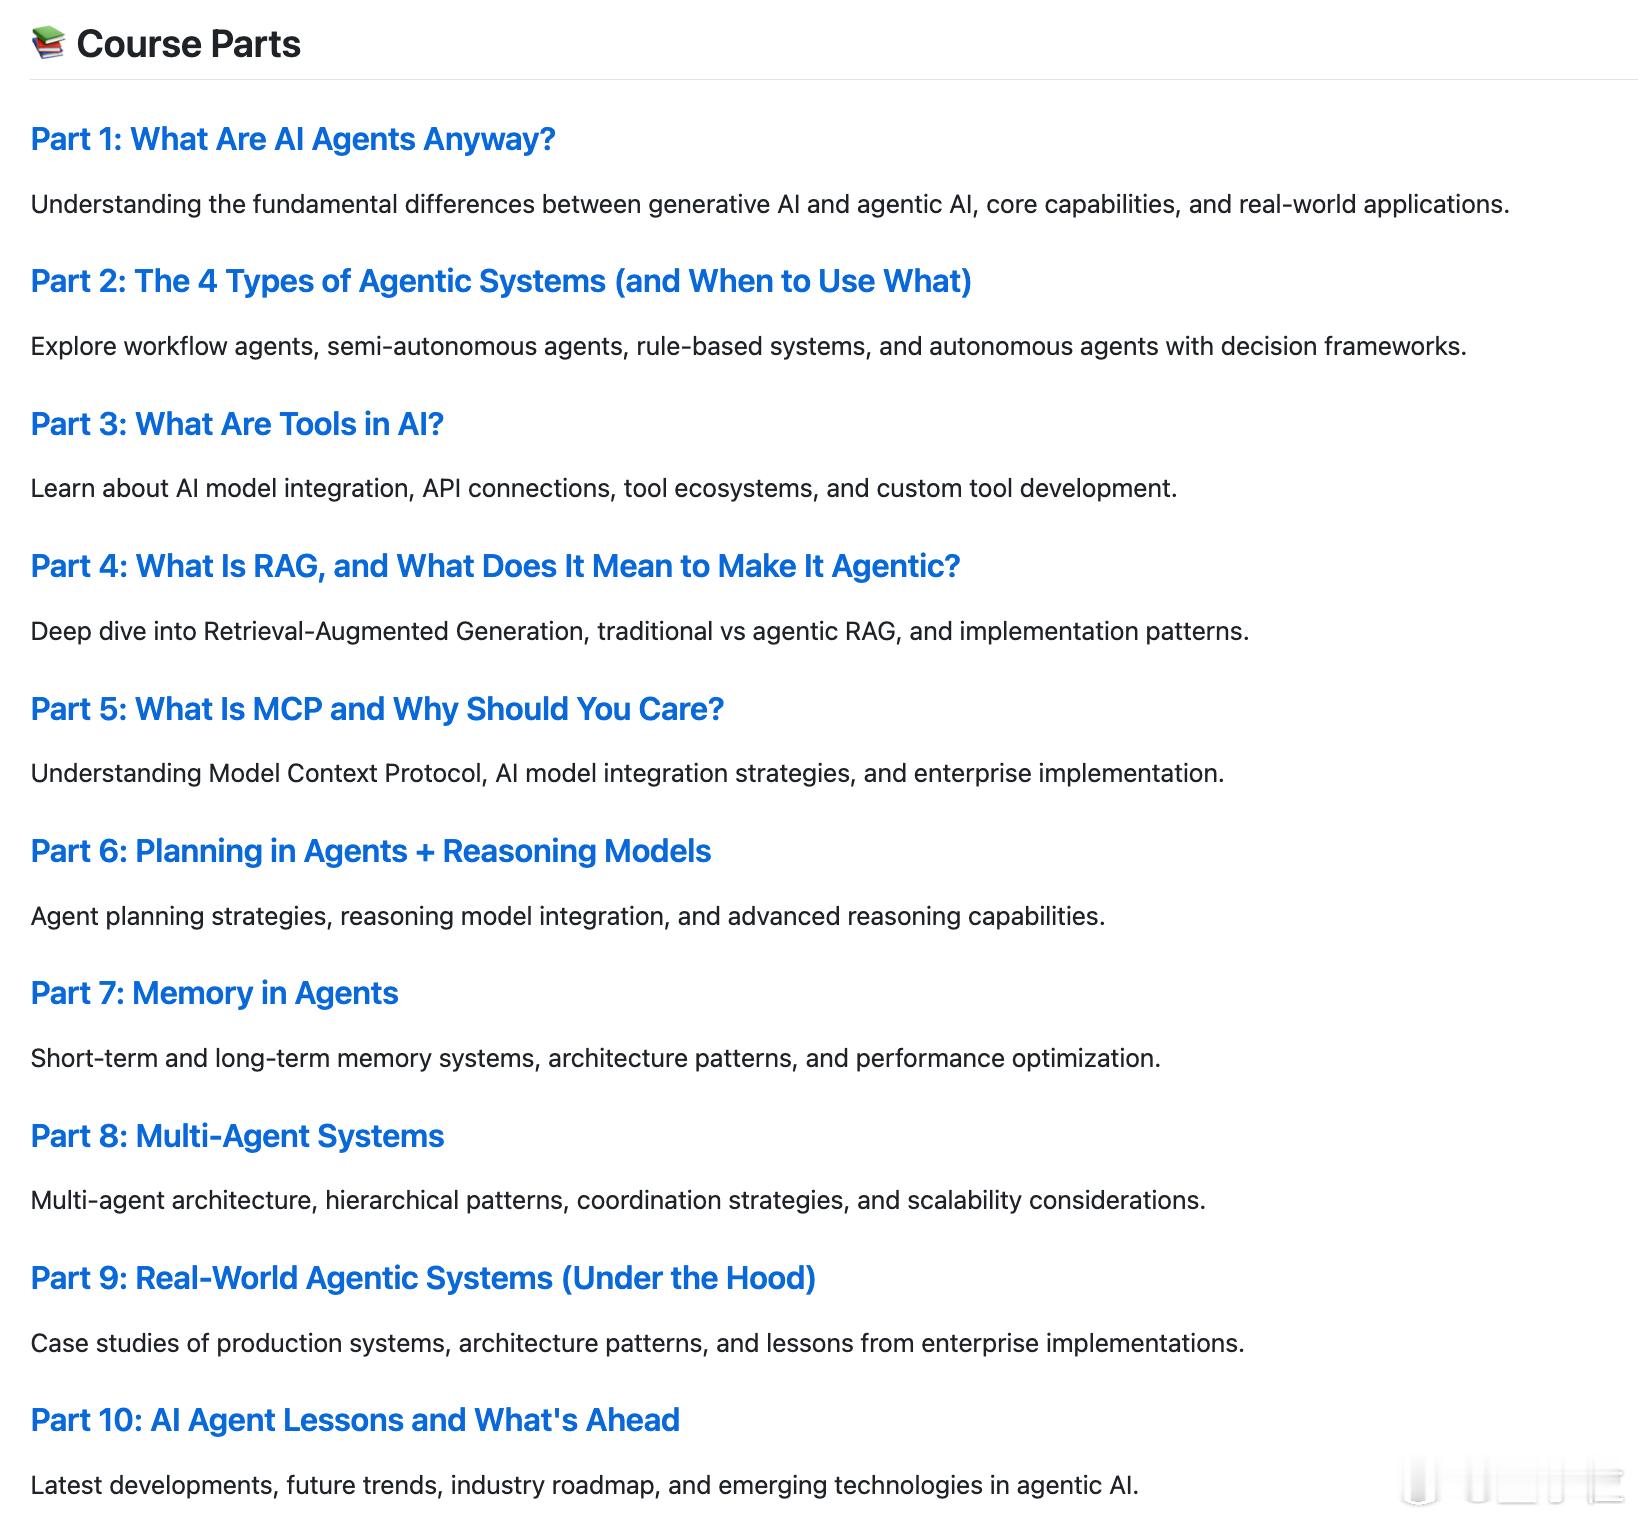Open Part 8: Multi-Agent Systems link
The height and width of the screenshot is (1522, 1638).
pos(237,1136)
